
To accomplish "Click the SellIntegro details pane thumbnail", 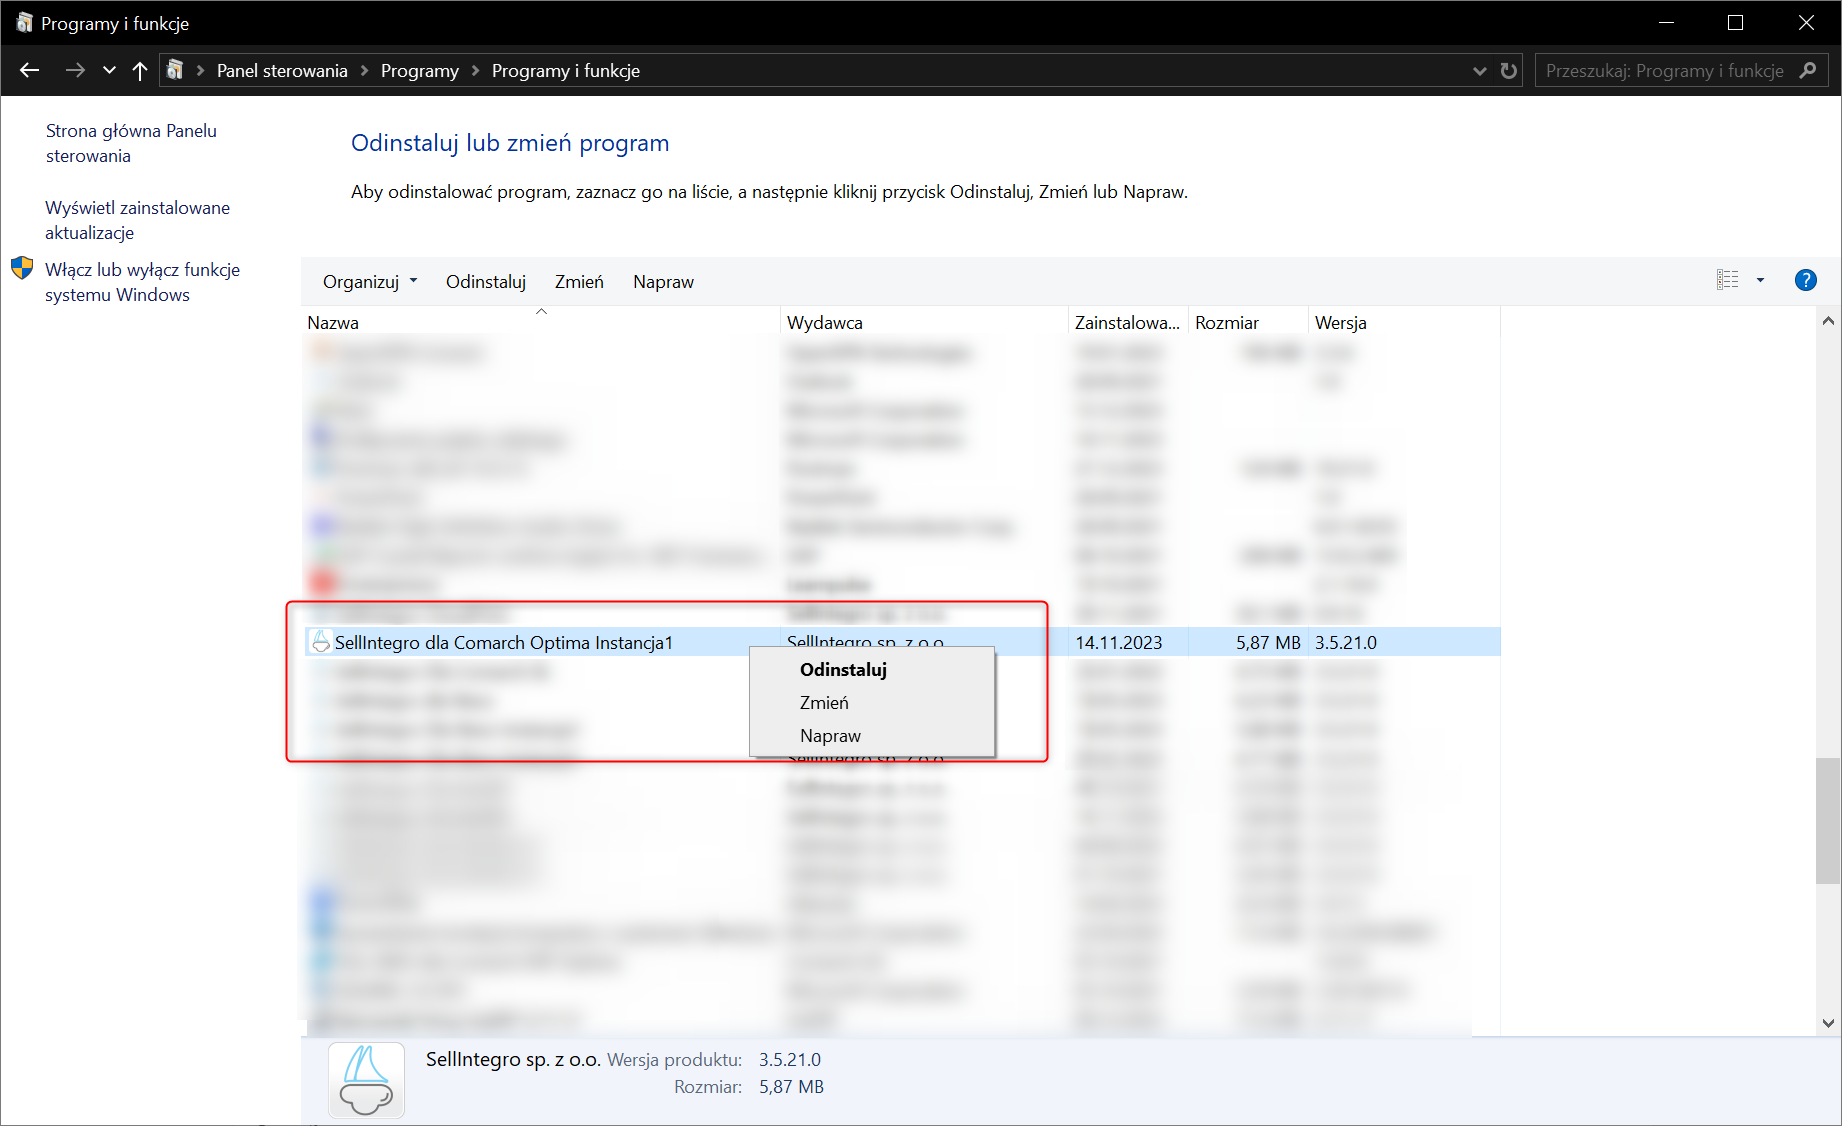I will [x=367, y=1080].
